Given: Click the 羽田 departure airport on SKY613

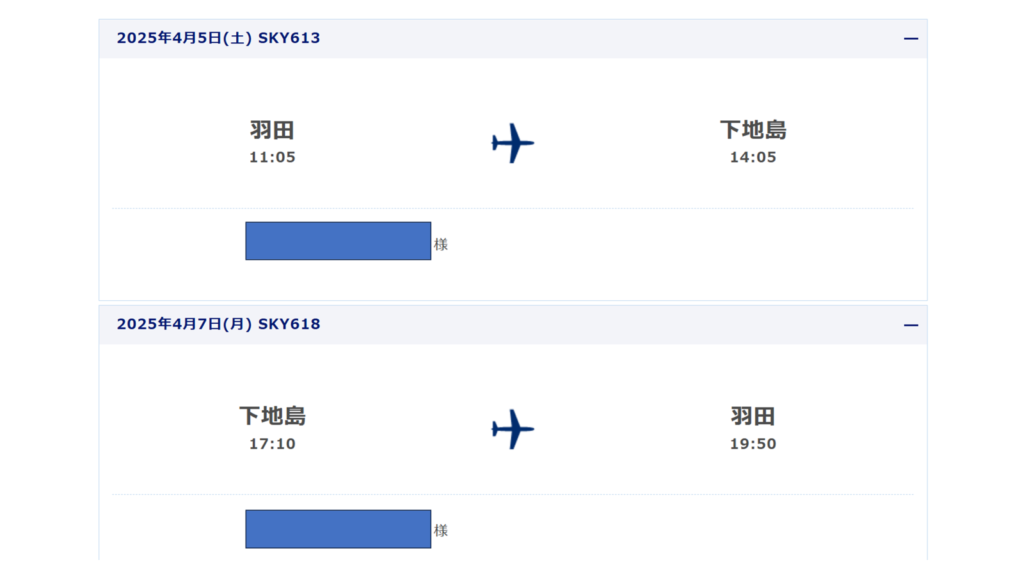Looking at the screenshot, I should pyautogui.click(x=272, y=129).
